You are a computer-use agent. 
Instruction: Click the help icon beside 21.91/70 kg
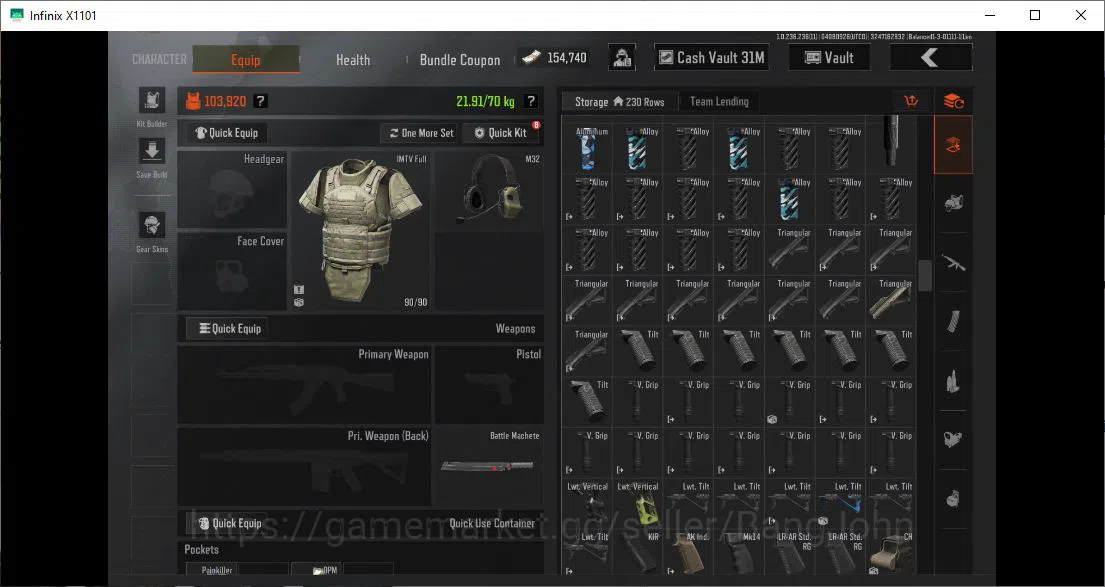(531, 101)
